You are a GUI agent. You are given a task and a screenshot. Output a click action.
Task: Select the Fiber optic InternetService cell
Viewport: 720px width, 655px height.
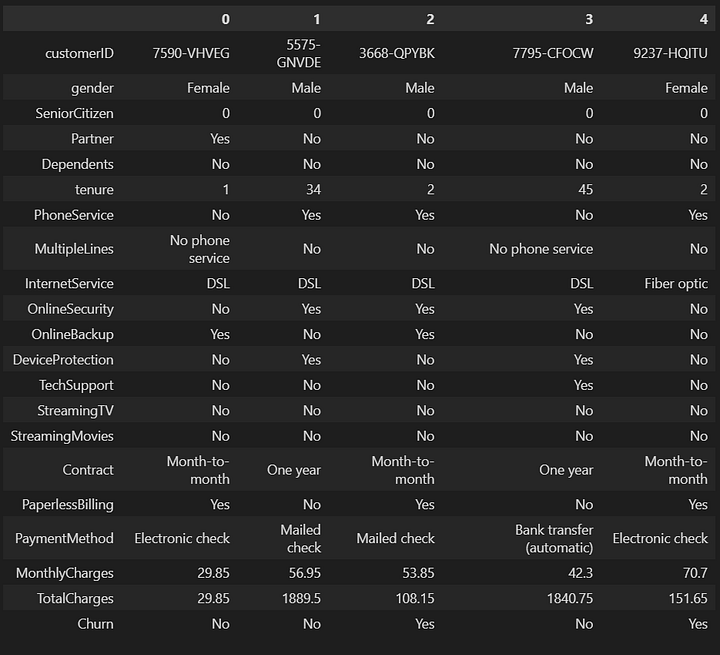(x=676, y=284)
